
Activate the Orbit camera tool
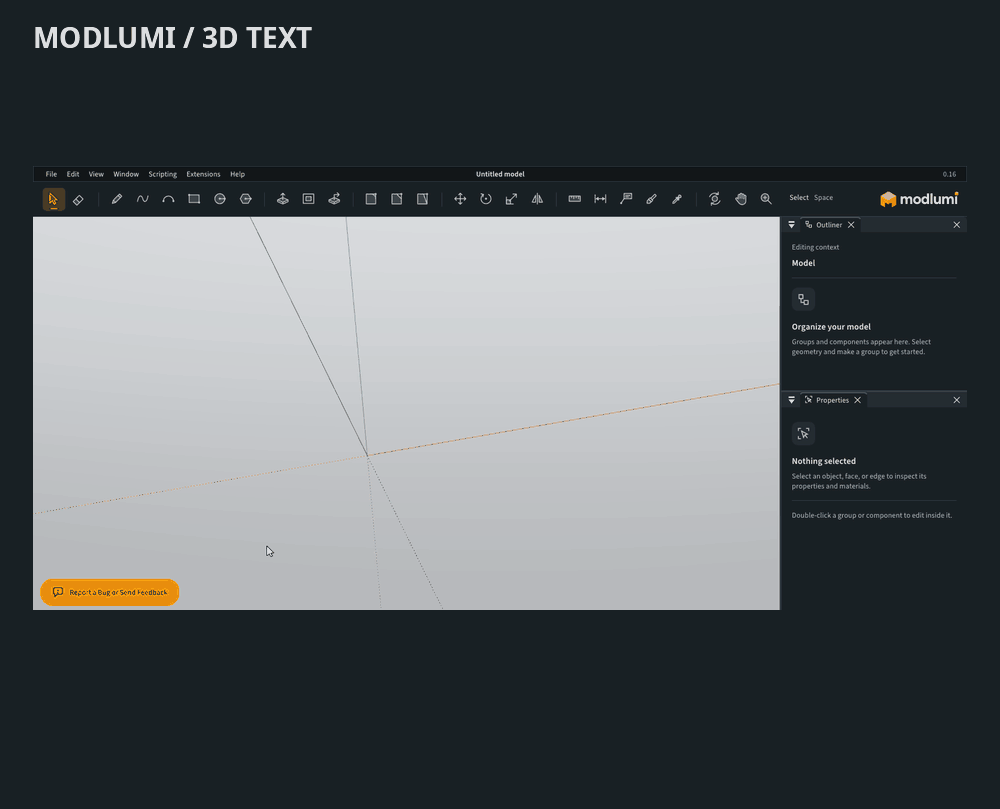(x=714, y=199)
